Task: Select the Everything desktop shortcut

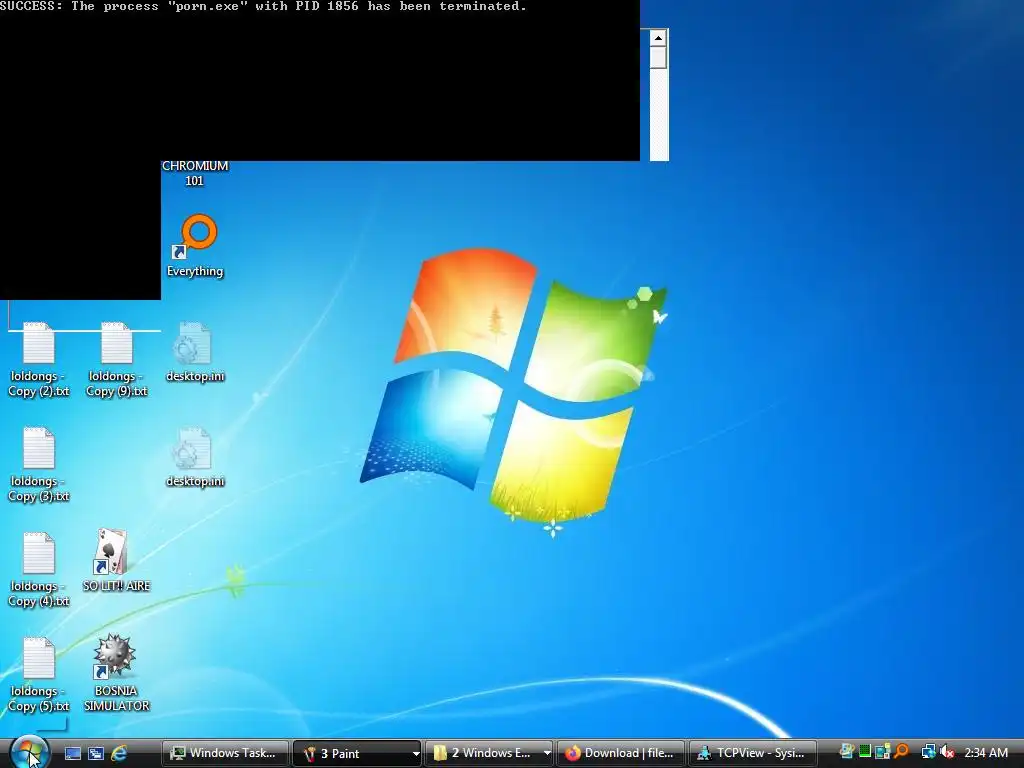Action: [195, 246]
